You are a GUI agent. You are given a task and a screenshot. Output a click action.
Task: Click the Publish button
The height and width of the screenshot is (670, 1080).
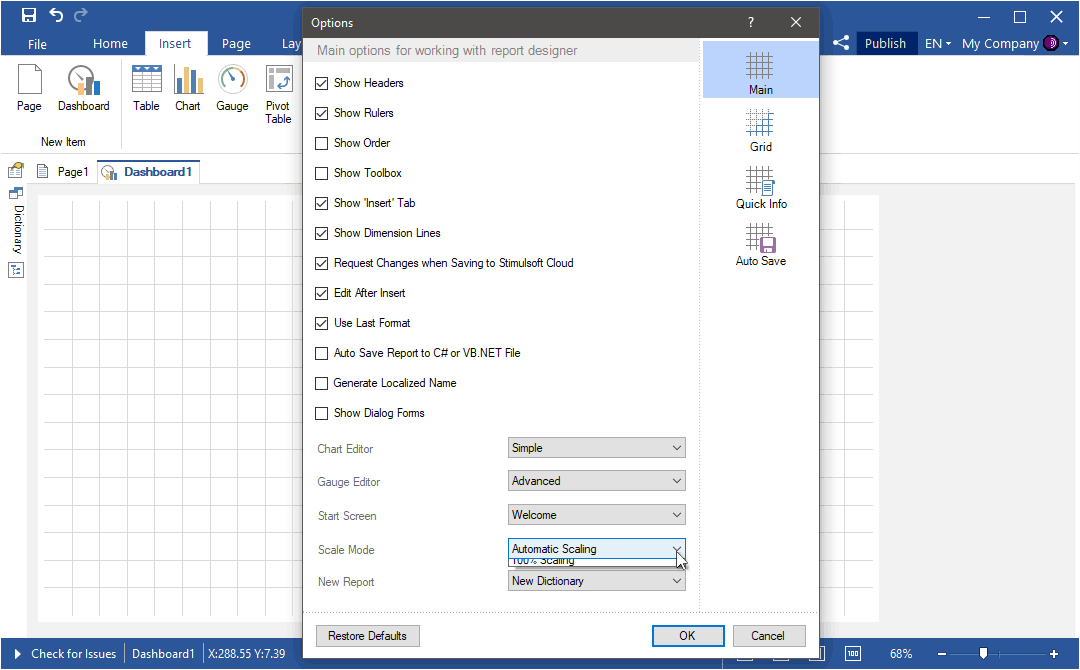(885, 43)
